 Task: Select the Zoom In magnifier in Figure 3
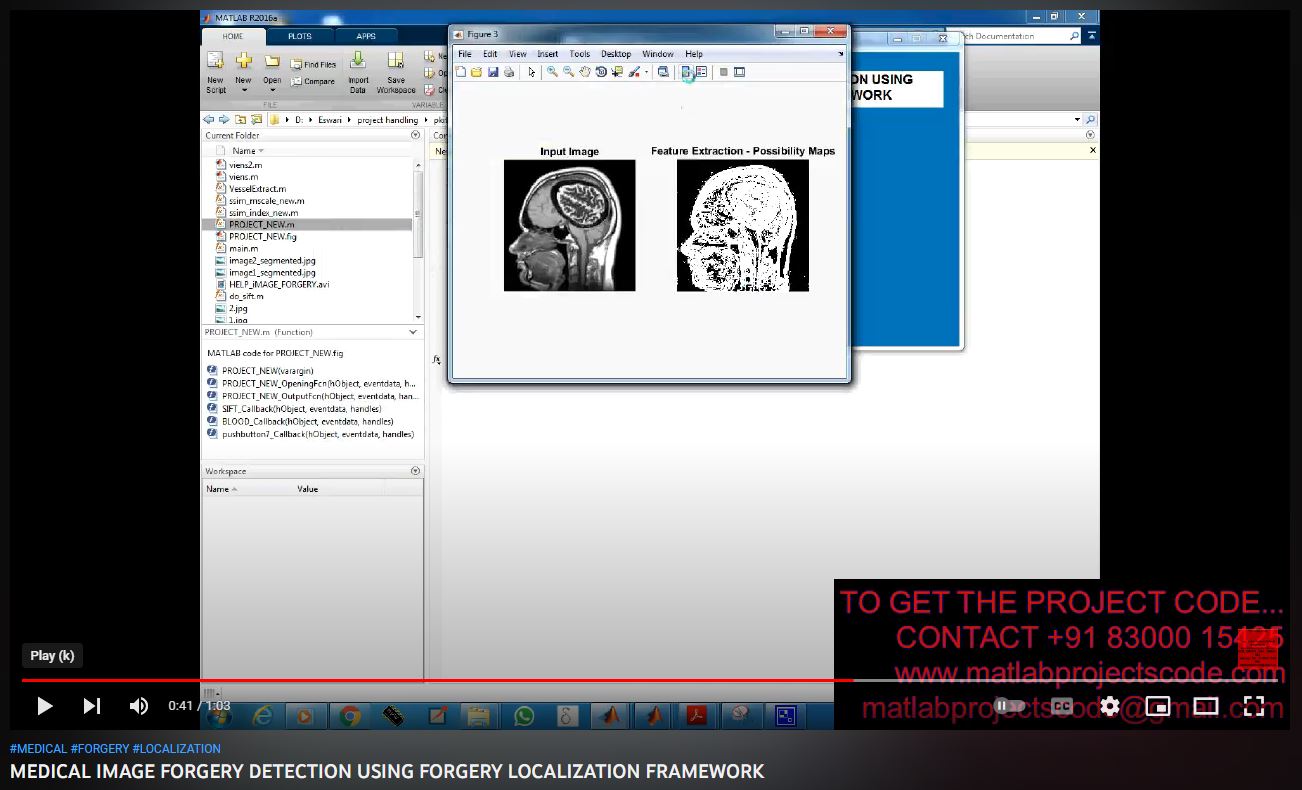pyautogui.click(x=552, y=72)
